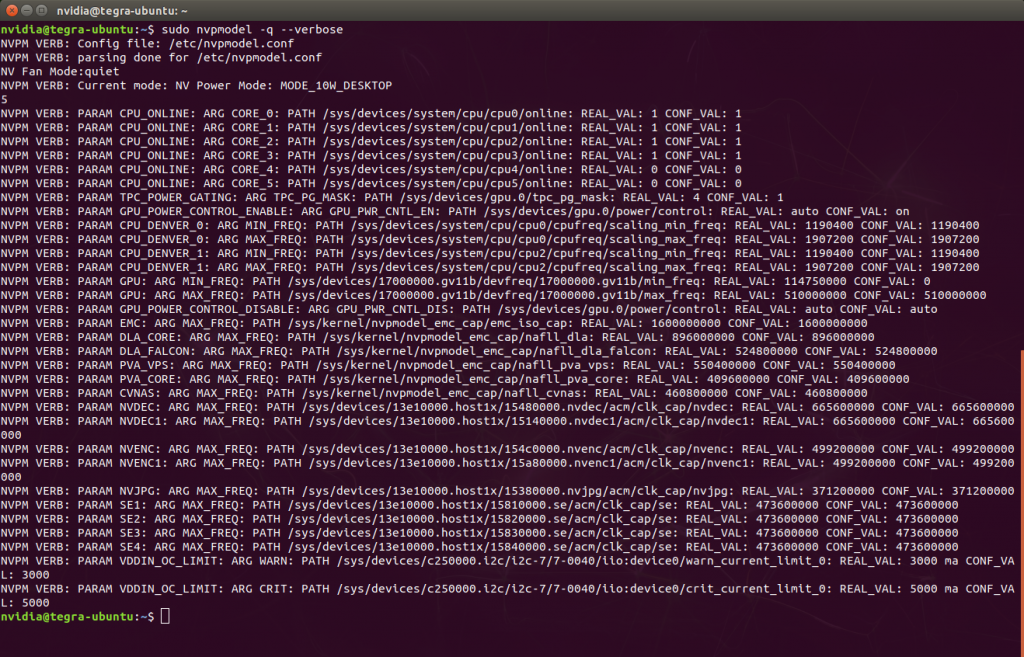Minimize the terminal window
The image size is (1024, 657).
click(27, 10)
